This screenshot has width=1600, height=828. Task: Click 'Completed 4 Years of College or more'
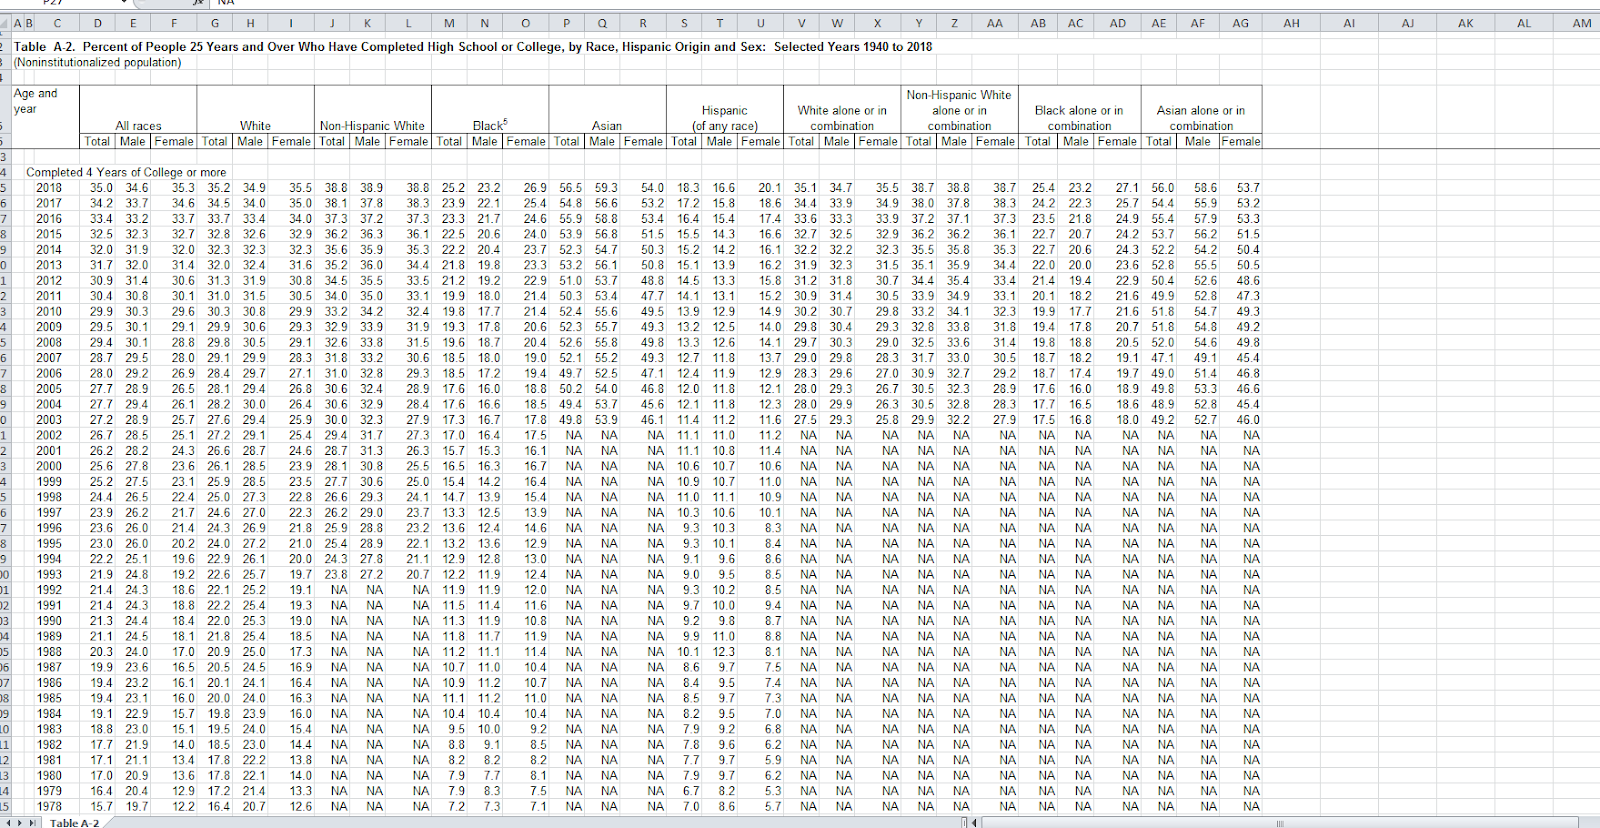pos(126,172)
